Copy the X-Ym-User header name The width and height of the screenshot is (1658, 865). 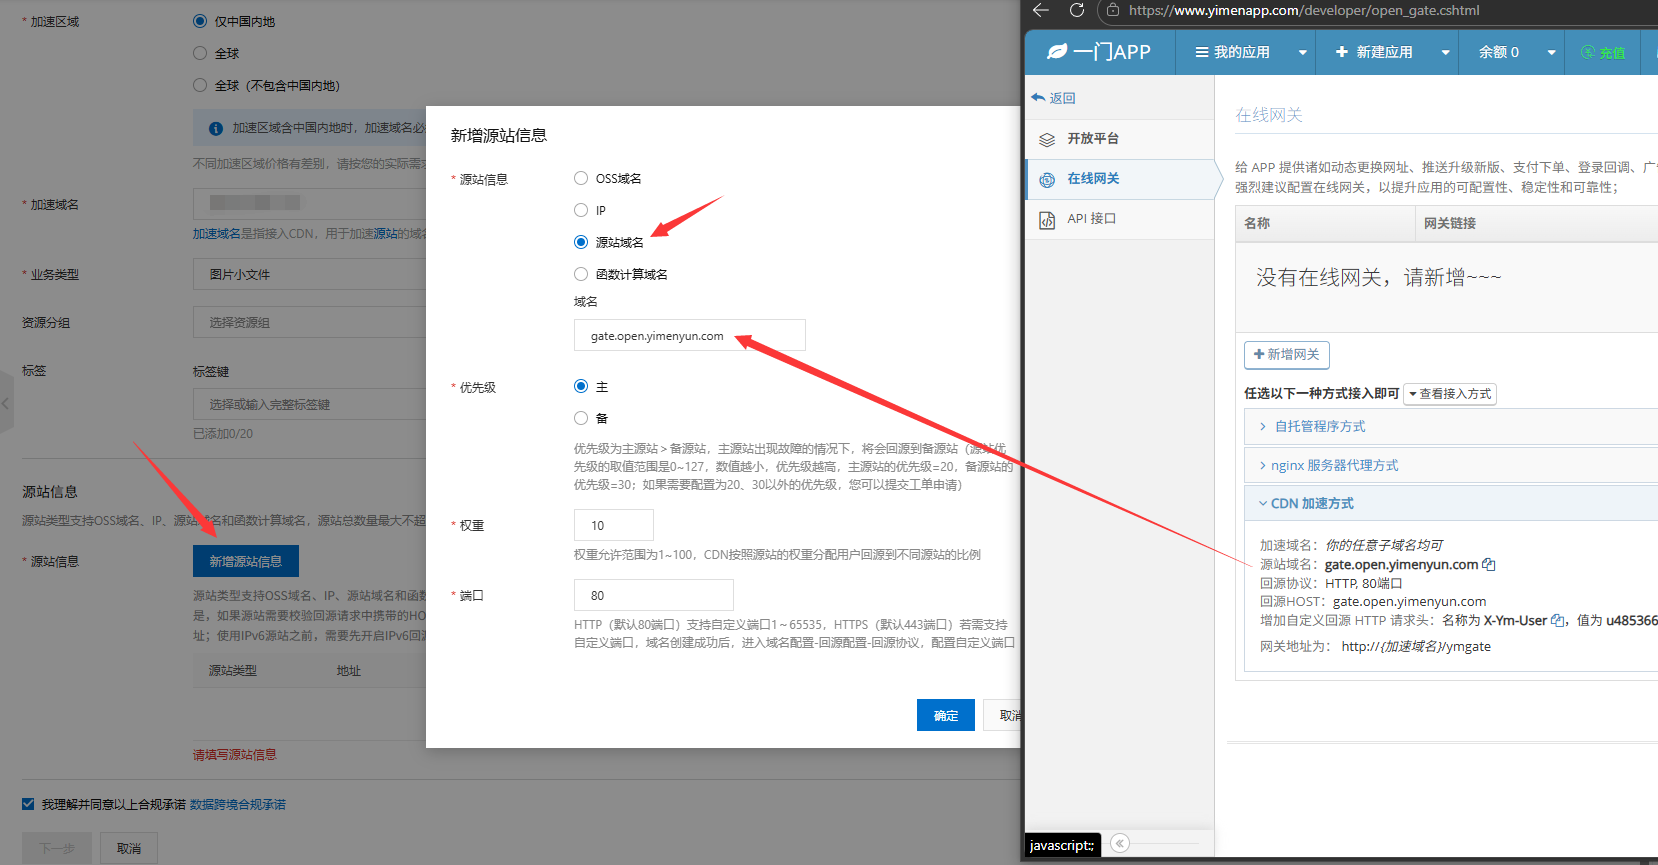1558,621
